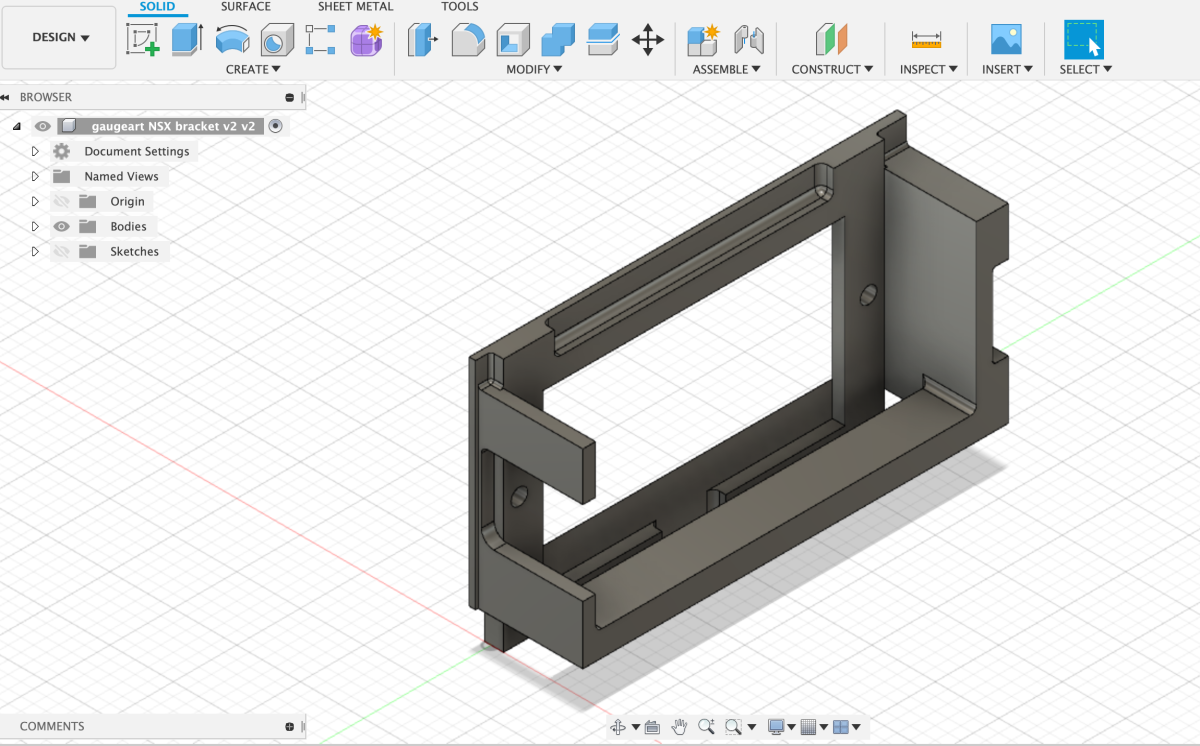
Task: Open the SELECT dropdown menu
Action: [1086, 69]
